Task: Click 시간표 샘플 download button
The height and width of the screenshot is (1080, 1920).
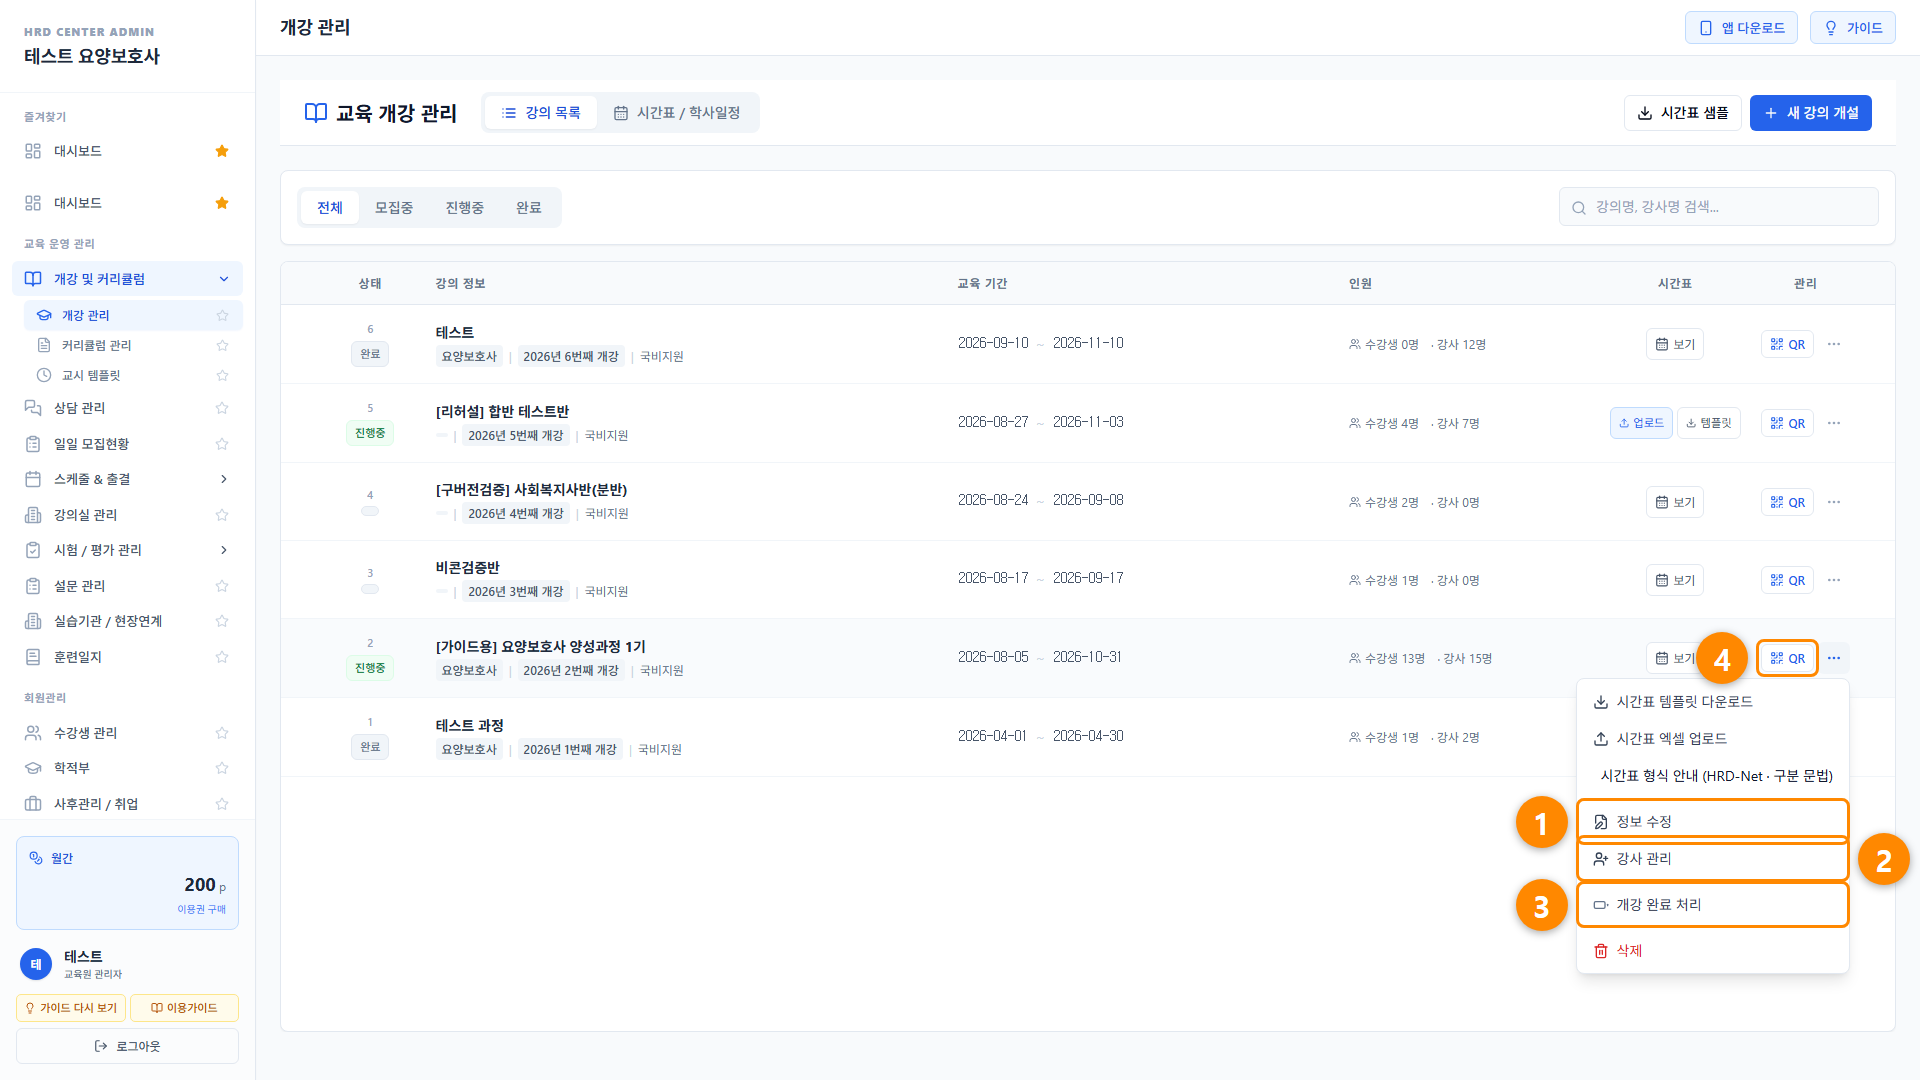Action: click(1683, 113)
